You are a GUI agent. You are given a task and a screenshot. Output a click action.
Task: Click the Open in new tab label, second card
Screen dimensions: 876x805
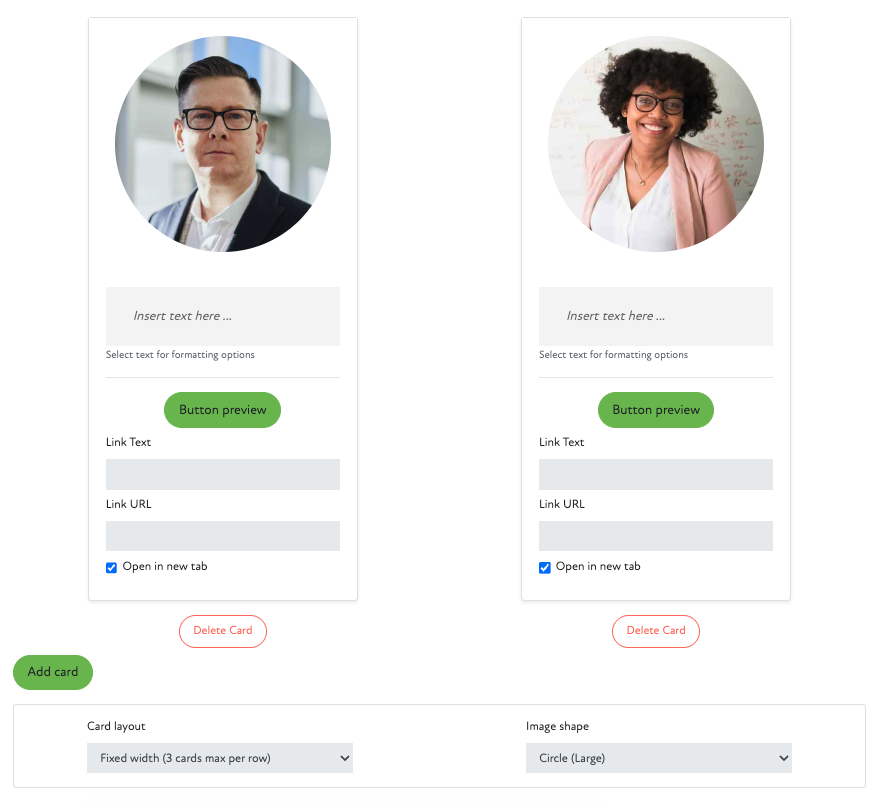click(598, 566)
